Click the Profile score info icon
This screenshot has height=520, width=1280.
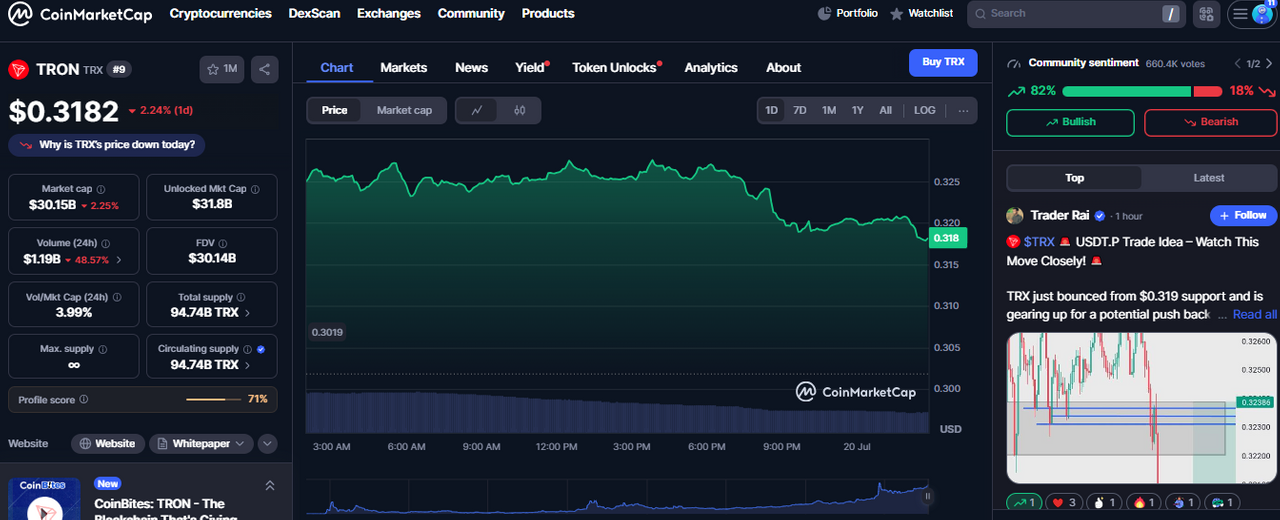coord(84,399)
